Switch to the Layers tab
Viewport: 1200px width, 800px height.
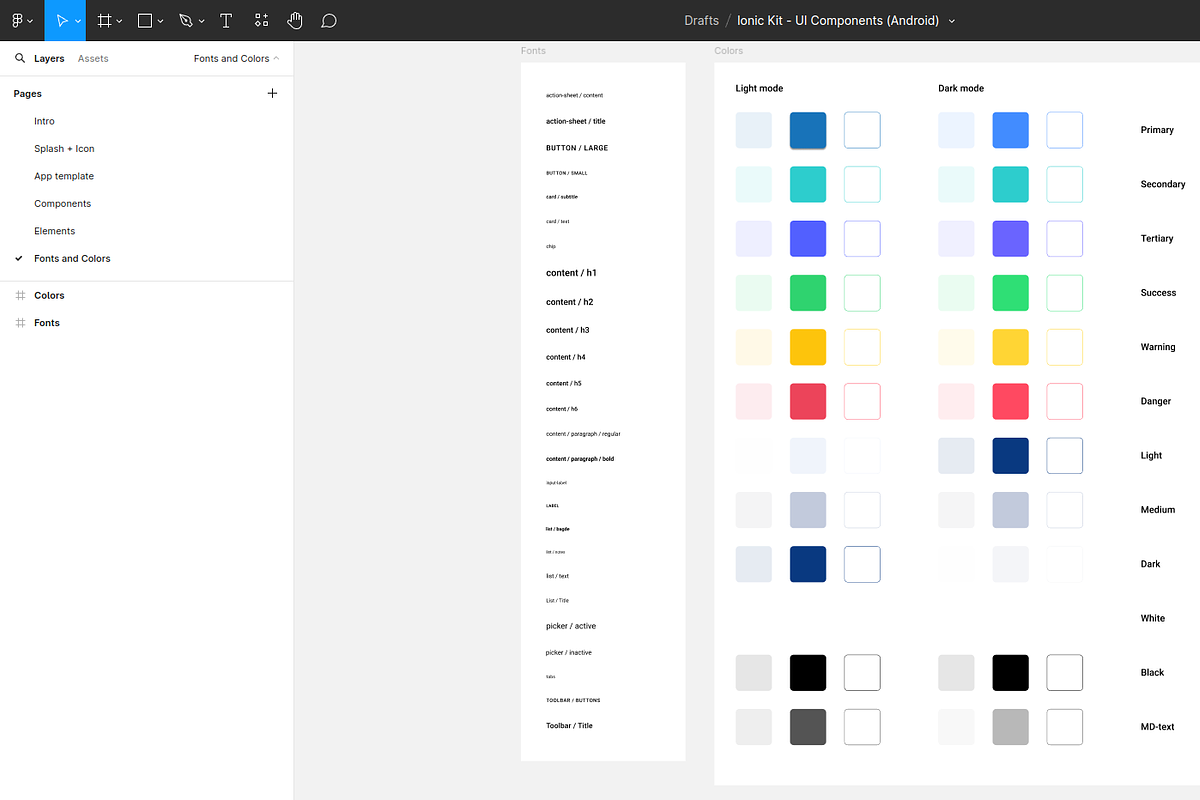pyautogui.click(x=49, y=58)
